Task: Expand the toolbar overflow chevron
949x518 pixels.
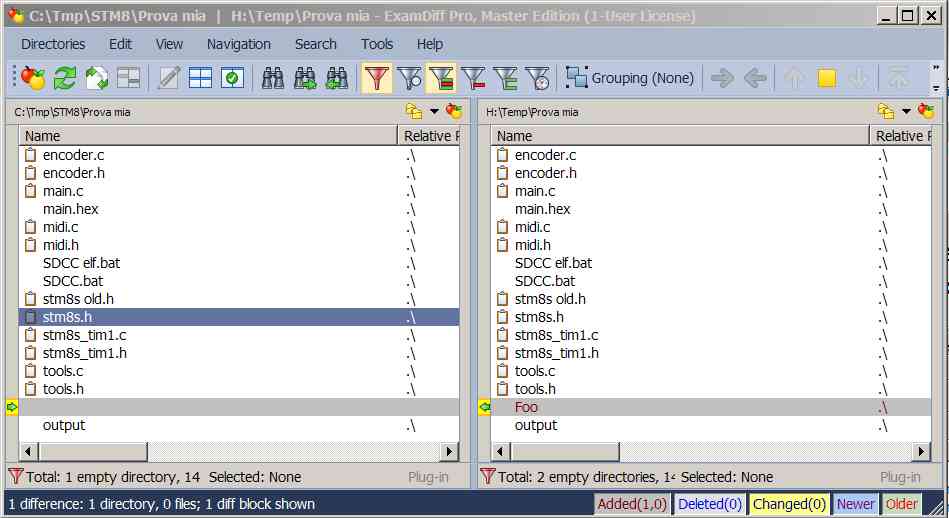Action: [936, 78]
